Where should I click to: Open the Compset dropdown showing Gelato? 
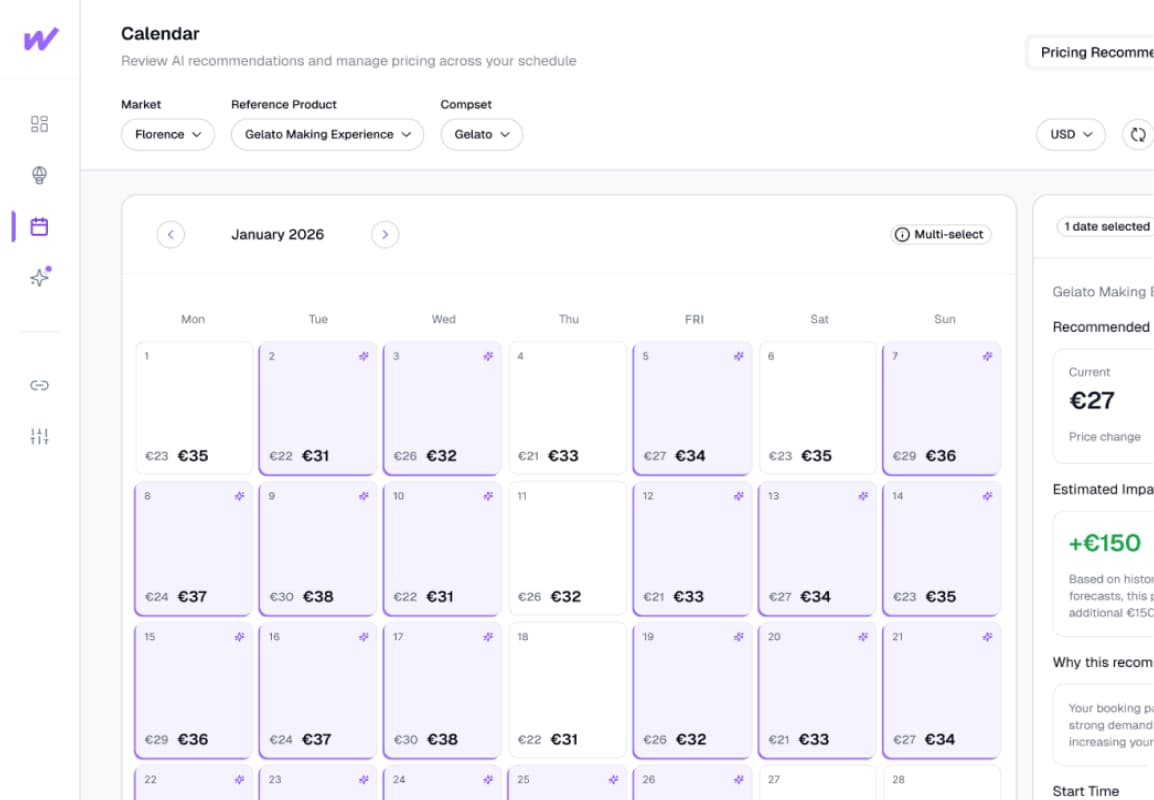[x=481, y=135]
